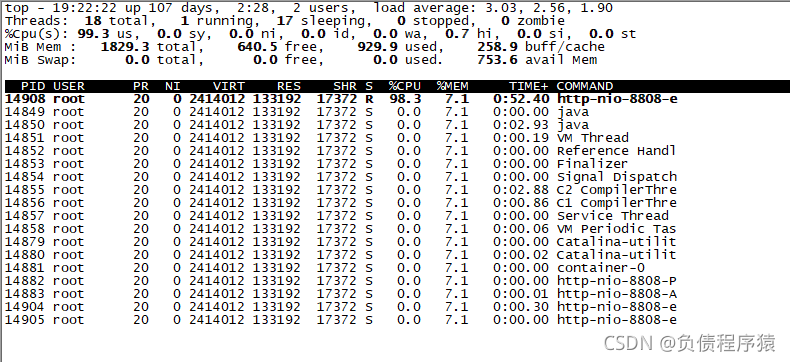Click the VIRT column header
This screenshot has height=362, width=790.
pos(229,86)
